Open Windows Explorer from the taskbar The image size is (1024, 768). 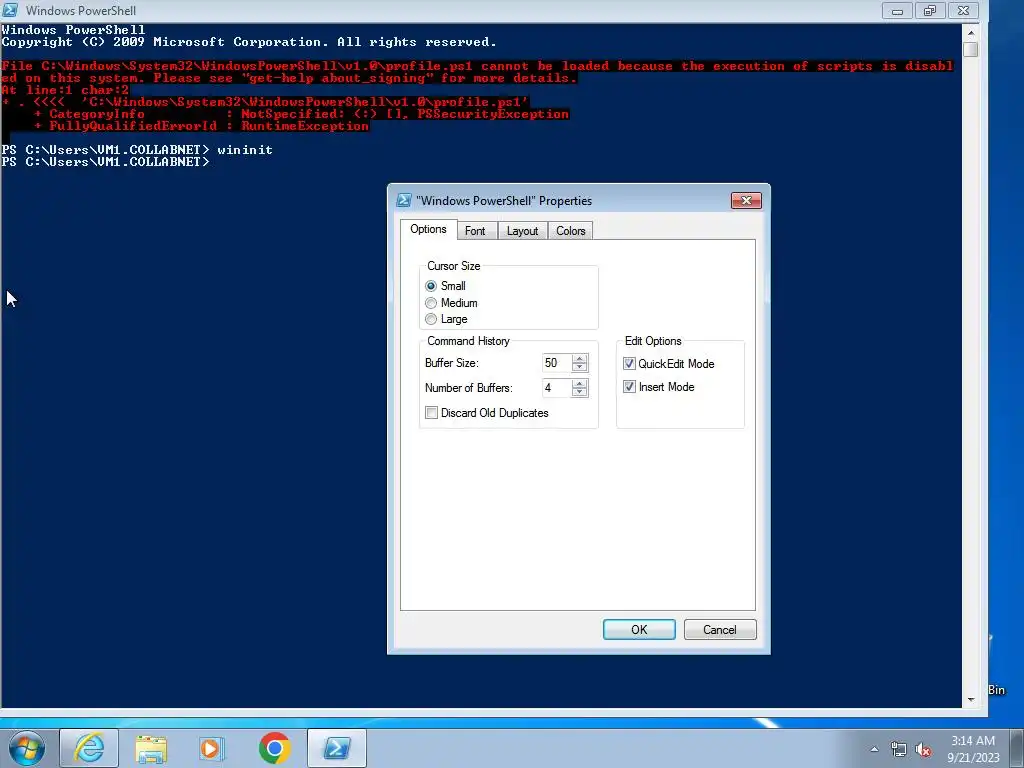coord(151,748)
